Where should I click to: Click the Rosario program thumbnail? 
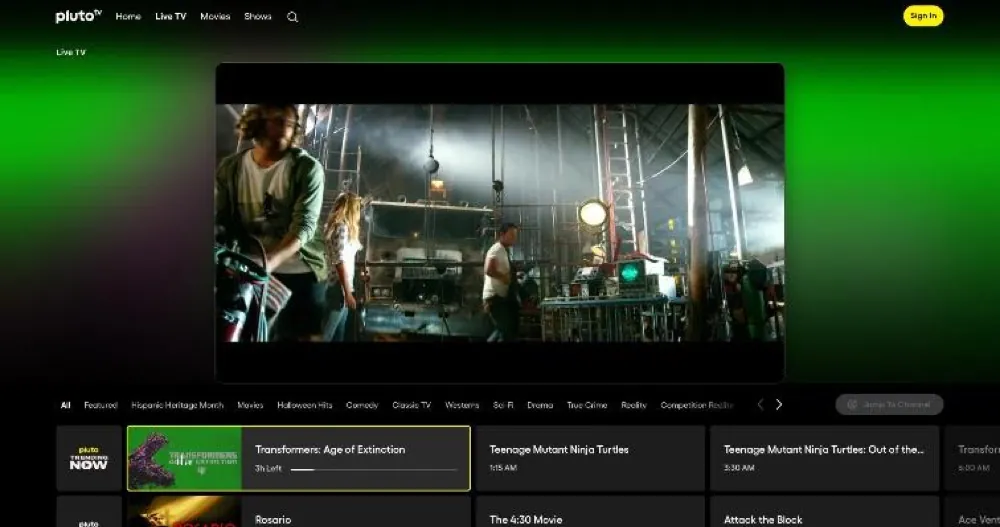(x=184, y=512)
